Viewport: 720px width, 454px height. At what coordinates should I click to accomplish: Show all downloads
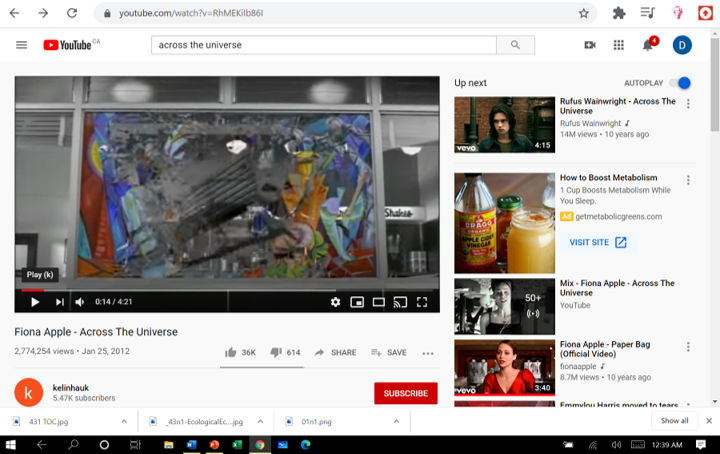click(x=674, y=420)
